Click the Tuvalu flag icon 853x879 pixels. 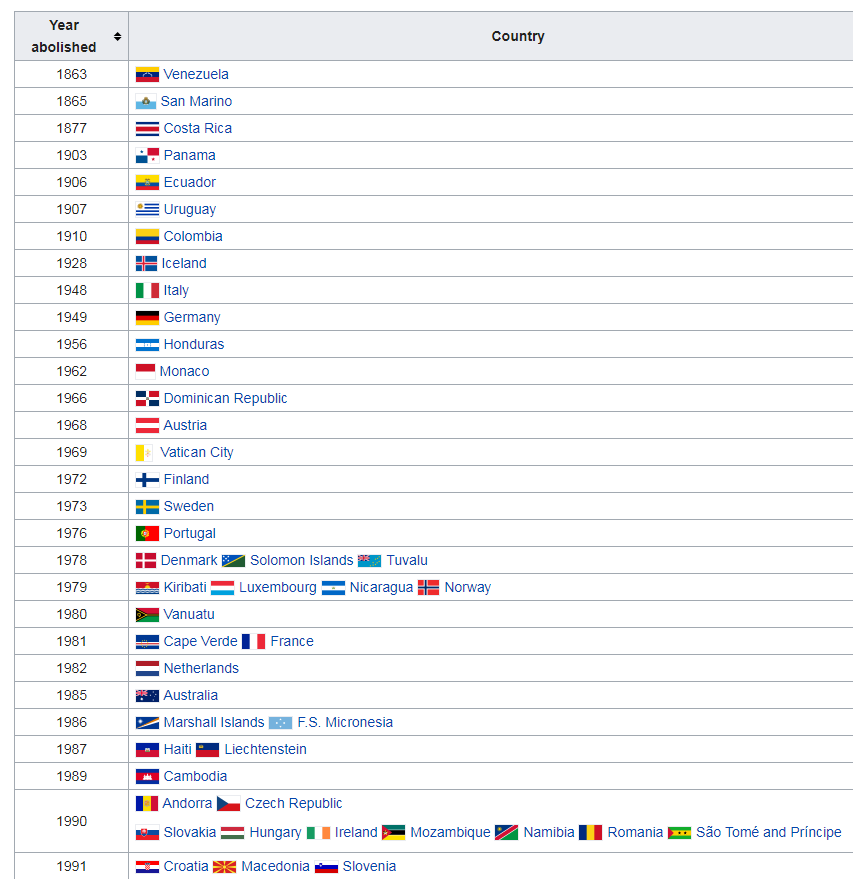tap(369, 561)
